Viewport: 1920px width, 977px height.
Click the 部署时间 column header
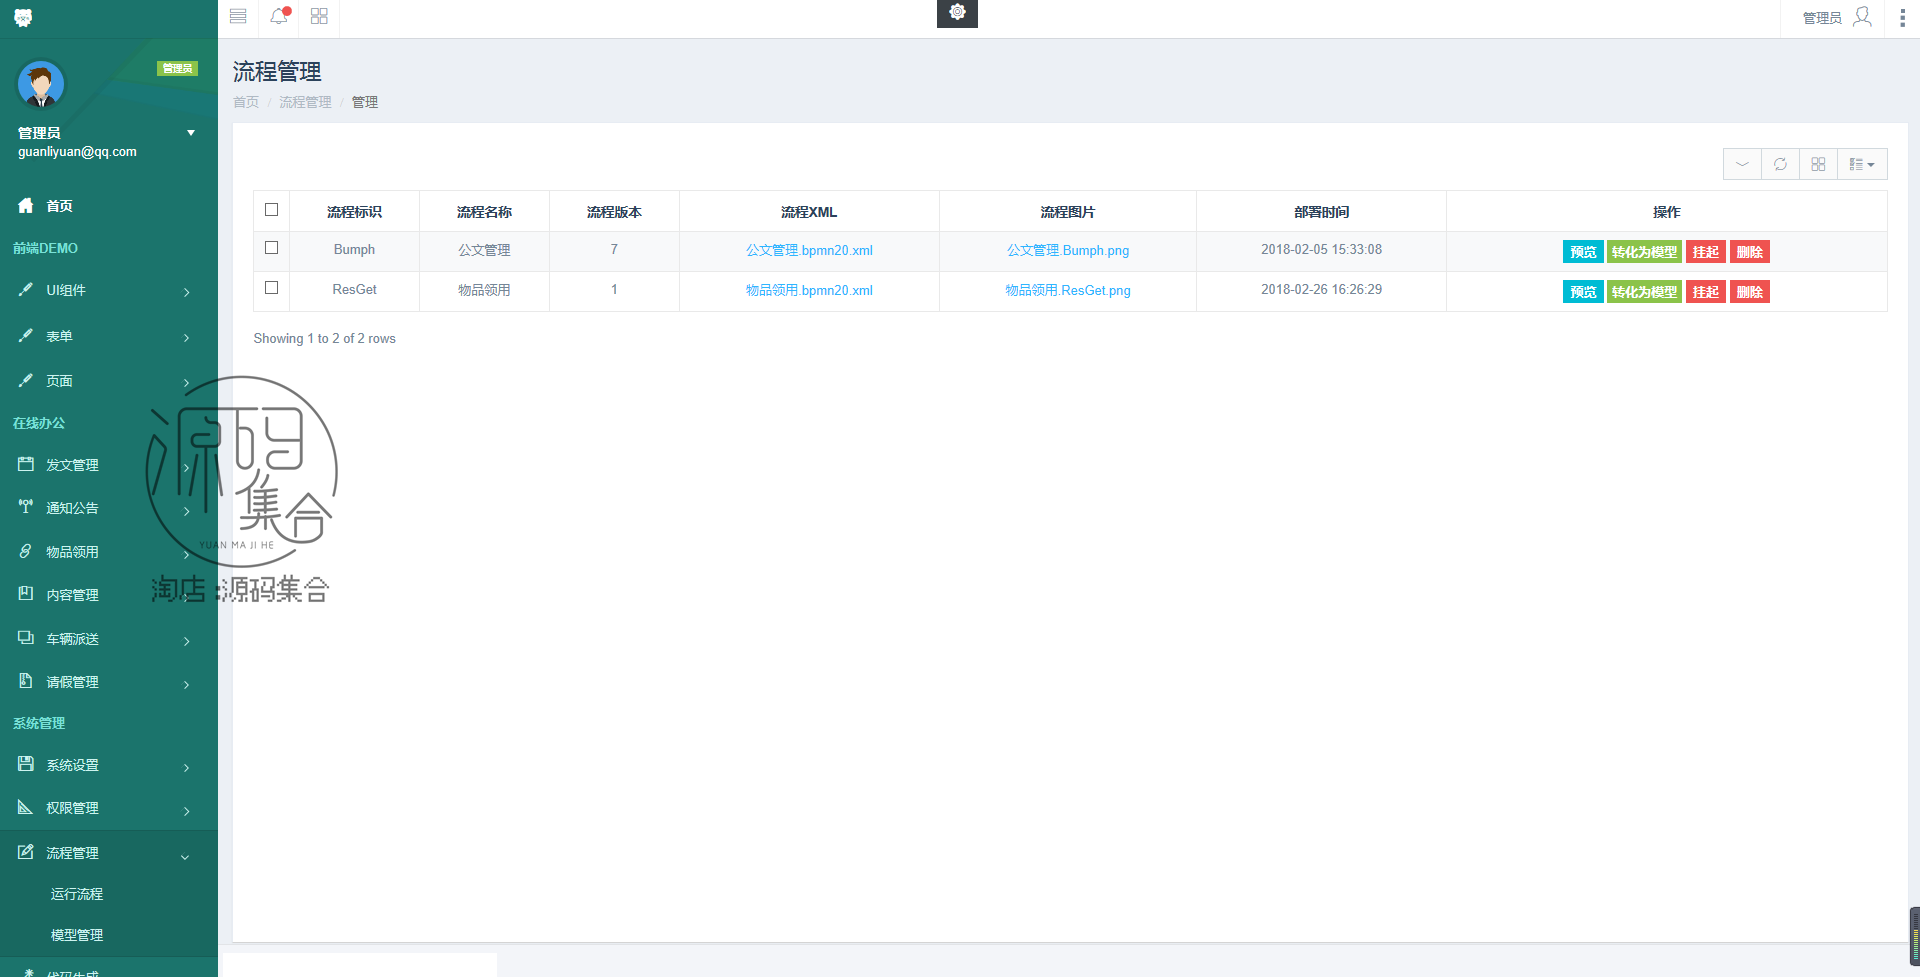[1321, 212]
